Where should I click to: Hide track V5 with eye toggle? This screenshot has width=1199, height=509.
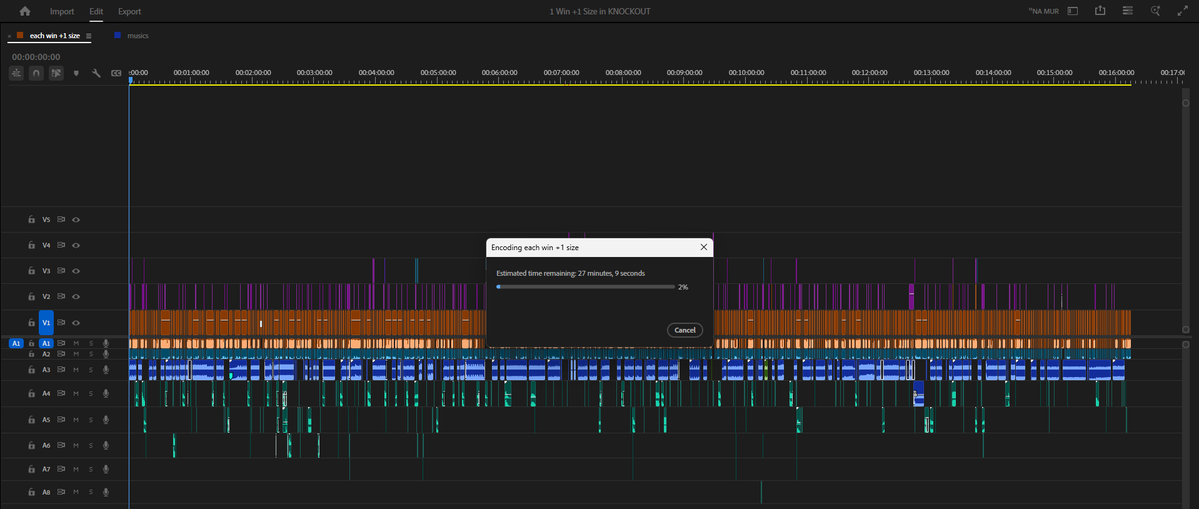coord(76,220)
